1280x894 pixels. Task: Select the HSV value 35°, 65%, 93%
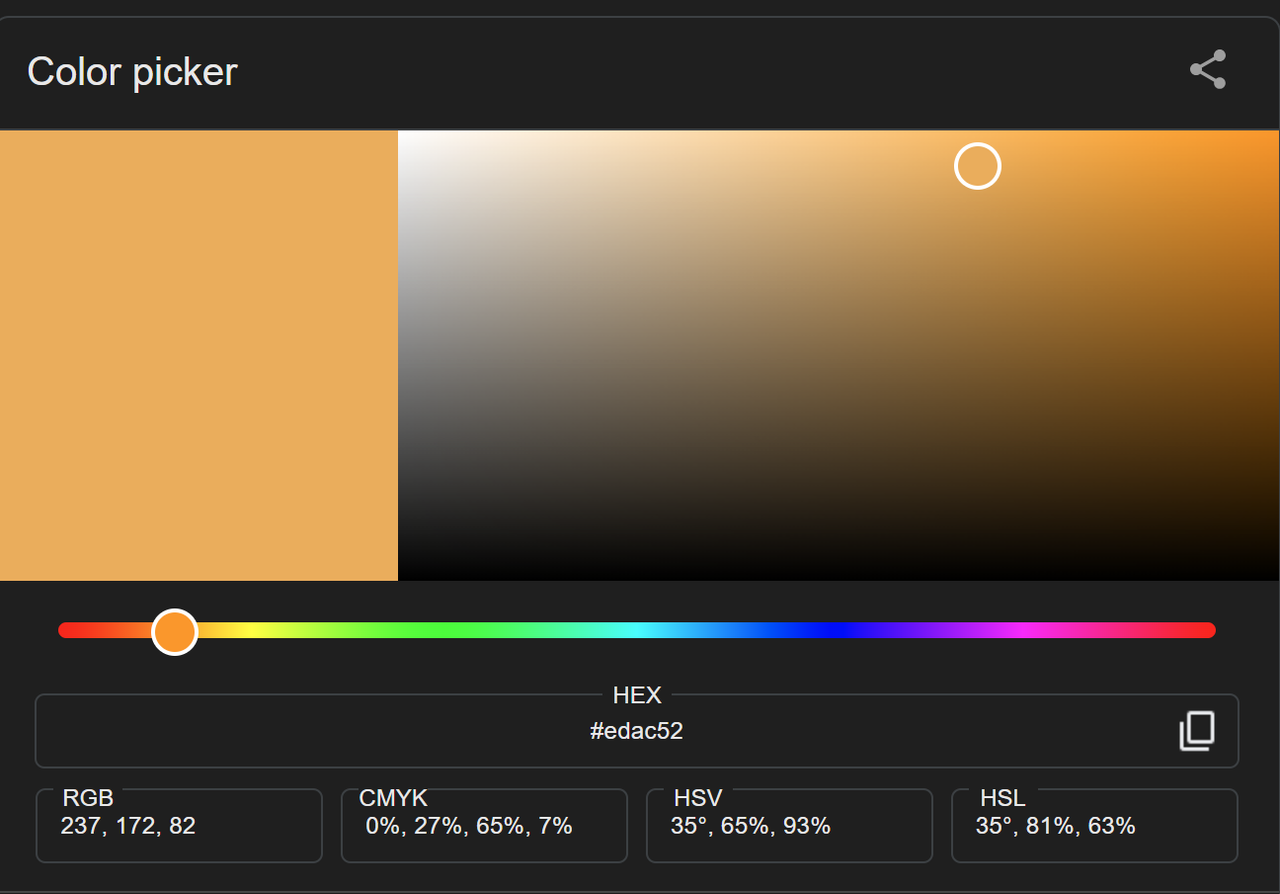coord(750,826)
